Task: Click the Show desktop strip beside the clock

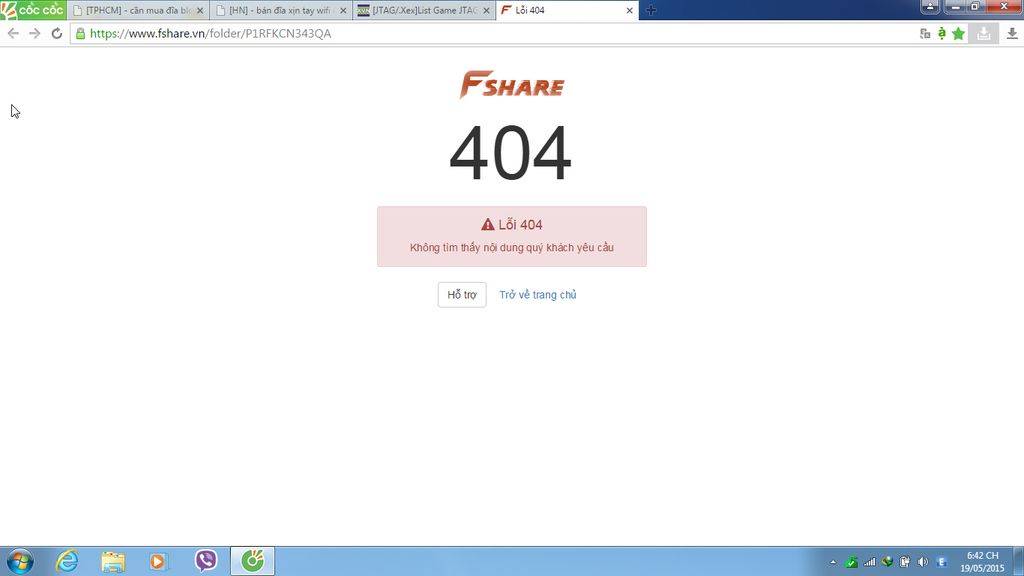Action: pyautogui.click(x=1018, y=562)
